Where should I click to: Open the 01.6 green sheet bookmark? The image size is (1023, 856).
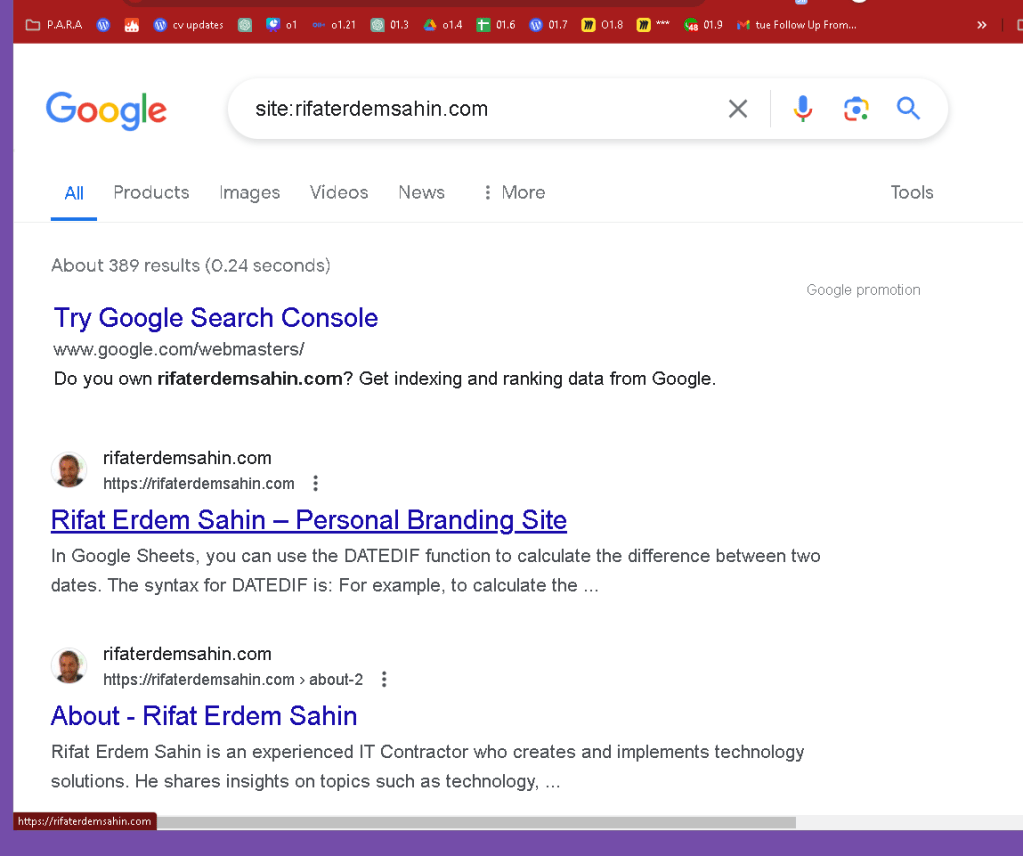point(496,25)
